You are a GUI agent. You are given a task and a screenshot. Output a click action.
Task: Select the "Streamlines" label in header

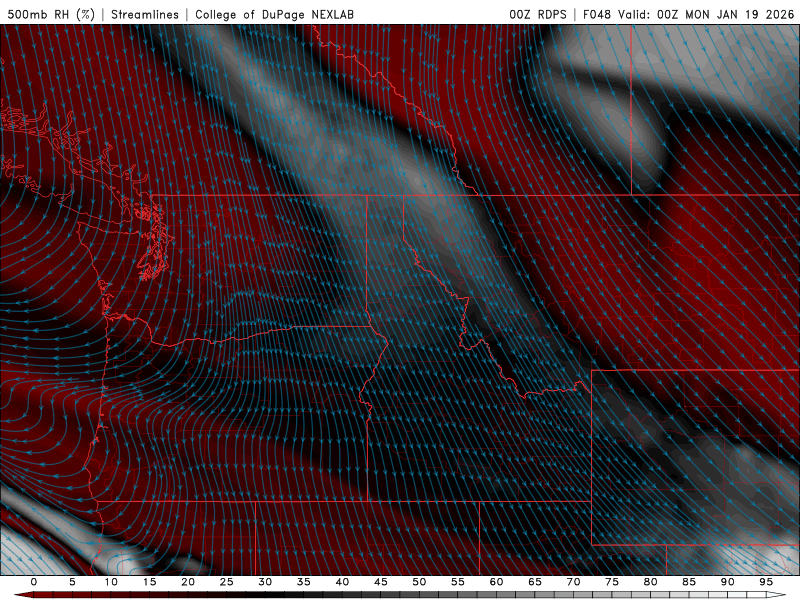point(145,14)
